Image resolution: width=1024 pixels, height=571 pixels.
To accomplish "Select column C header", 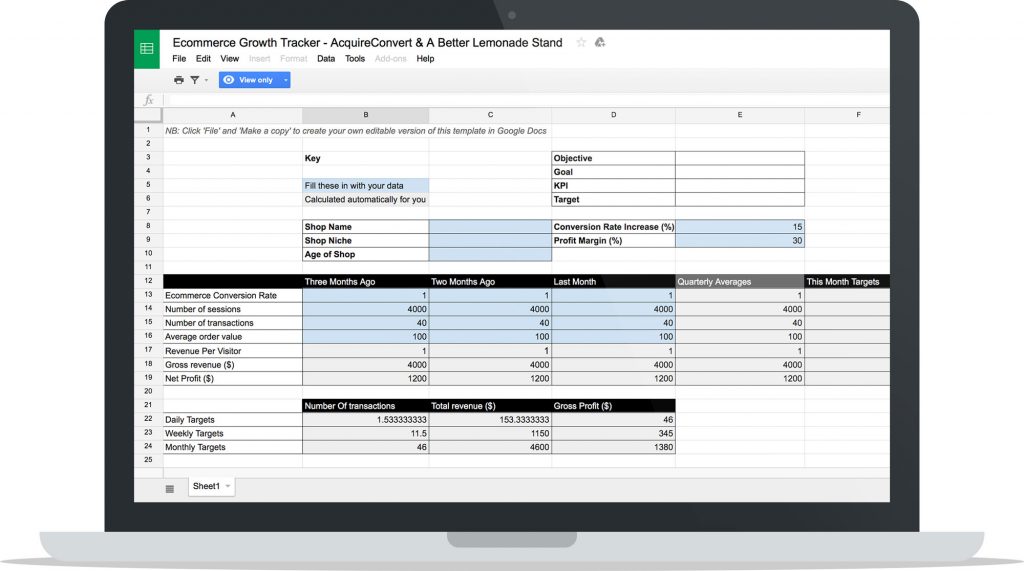I will [490, 115].
